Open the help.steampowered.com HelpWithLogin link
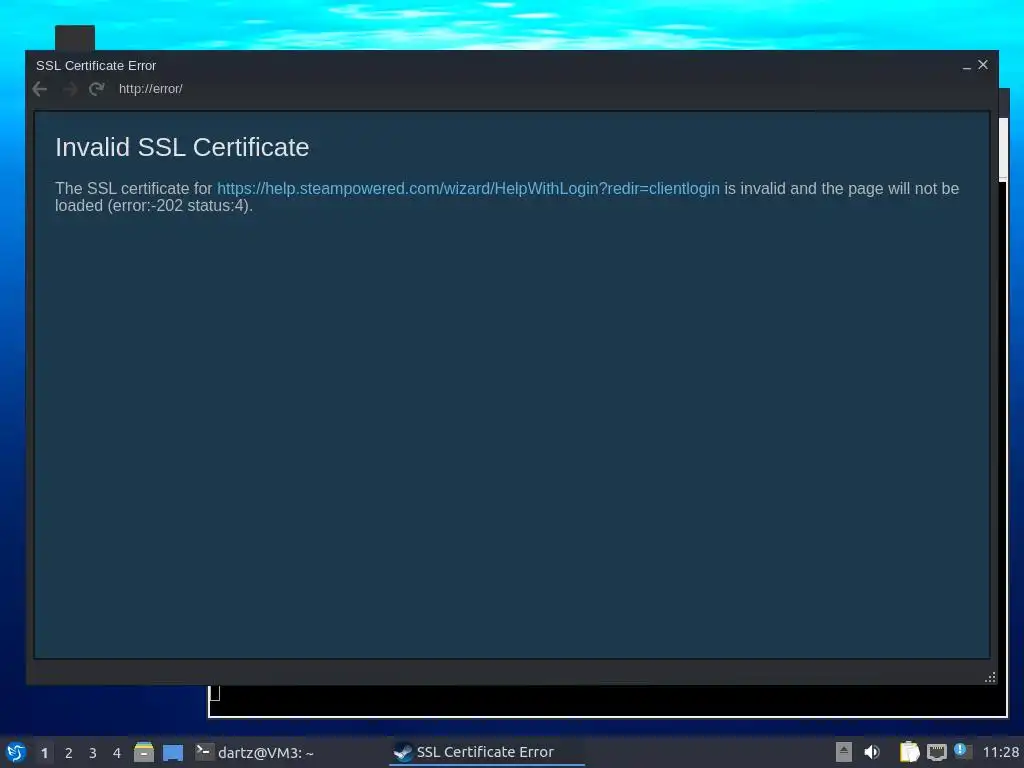This screenshot has height=768, width=1024. point(468,188)
